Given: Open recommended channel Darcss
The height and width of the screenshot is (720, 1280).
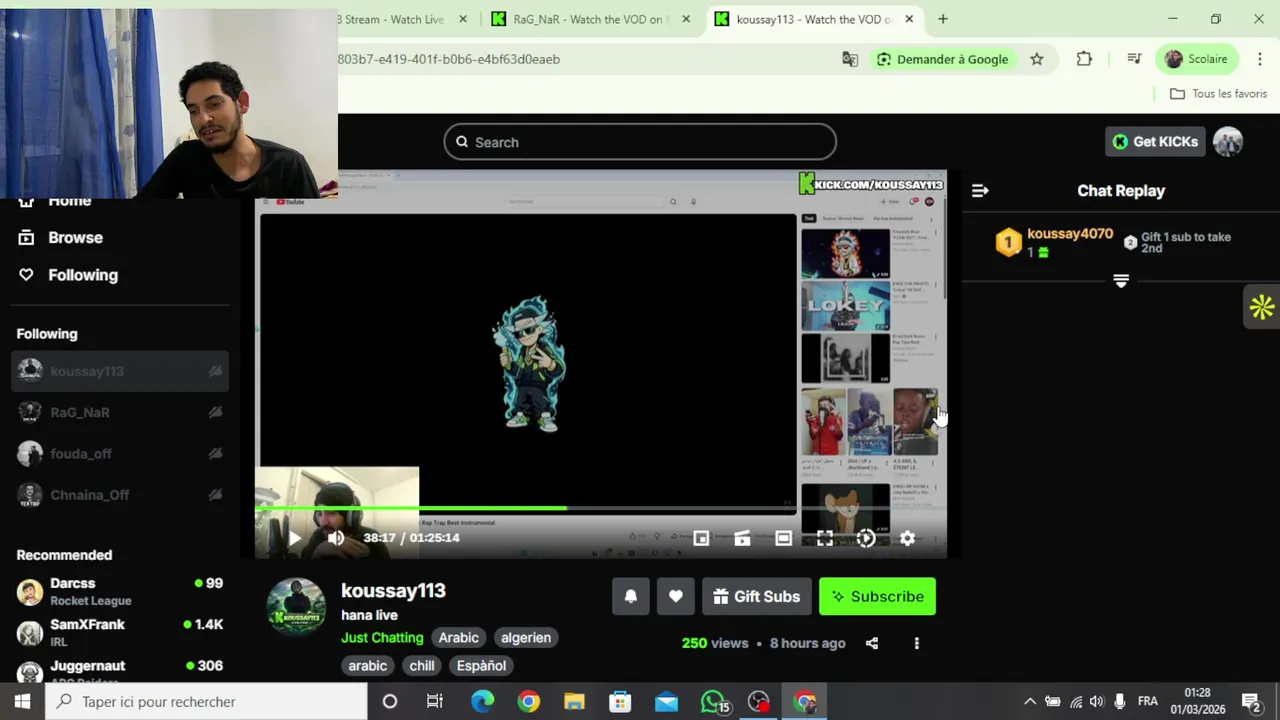Looking at the screenshot, I should point(120,592).
